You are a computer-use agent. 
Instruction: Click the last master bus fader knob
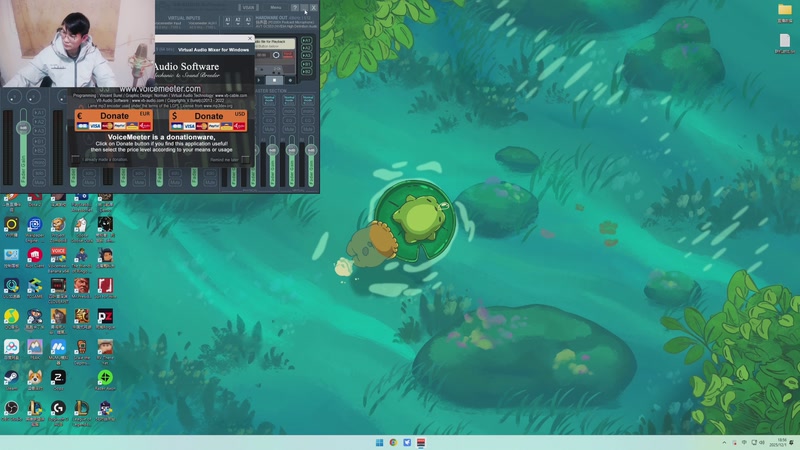311,150
